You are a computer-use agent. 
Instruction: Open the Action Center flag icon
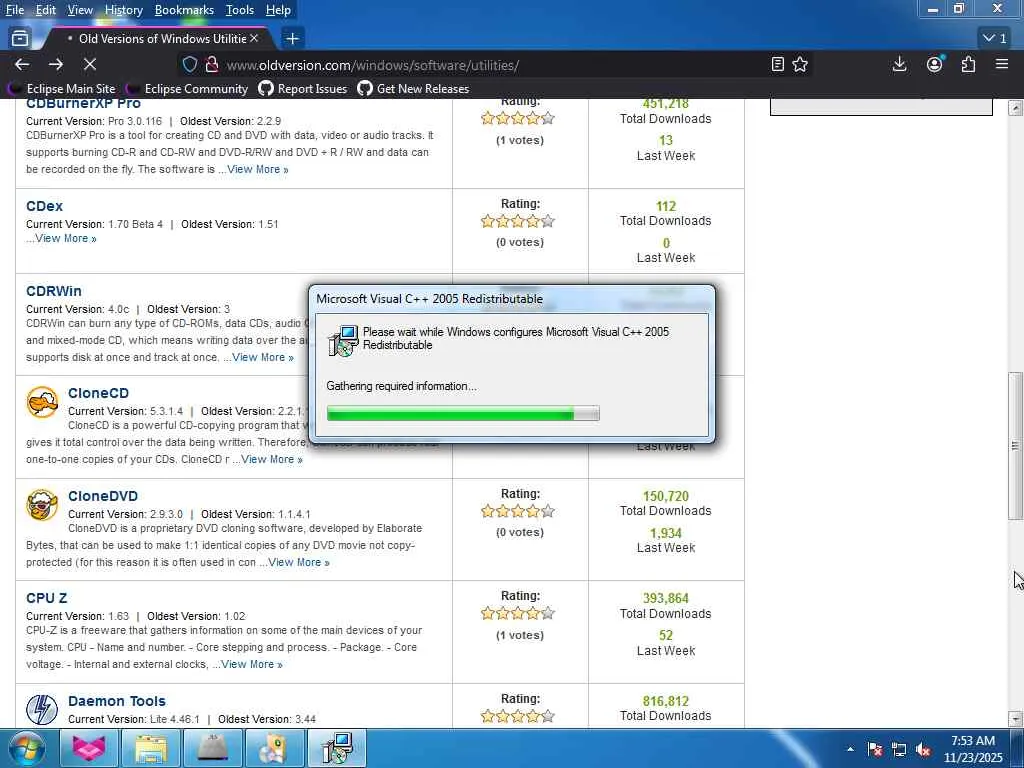point(875,750)
